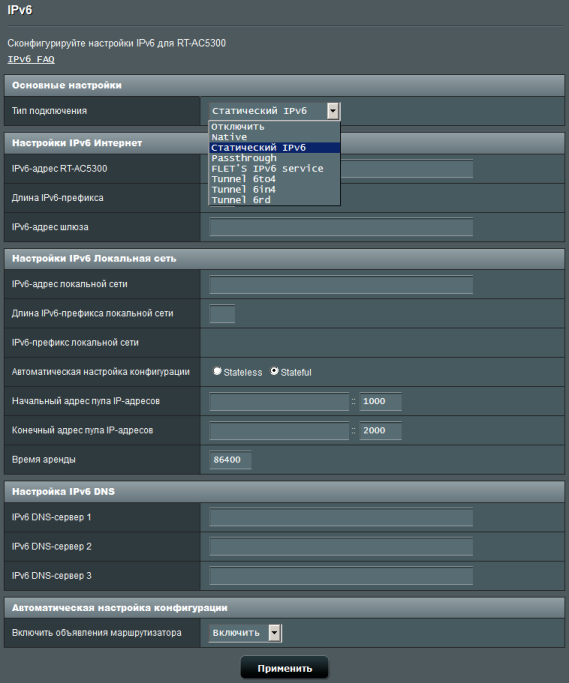
Task: Open the IPv6 FAQ link
Action: click(x=31, y=59)
